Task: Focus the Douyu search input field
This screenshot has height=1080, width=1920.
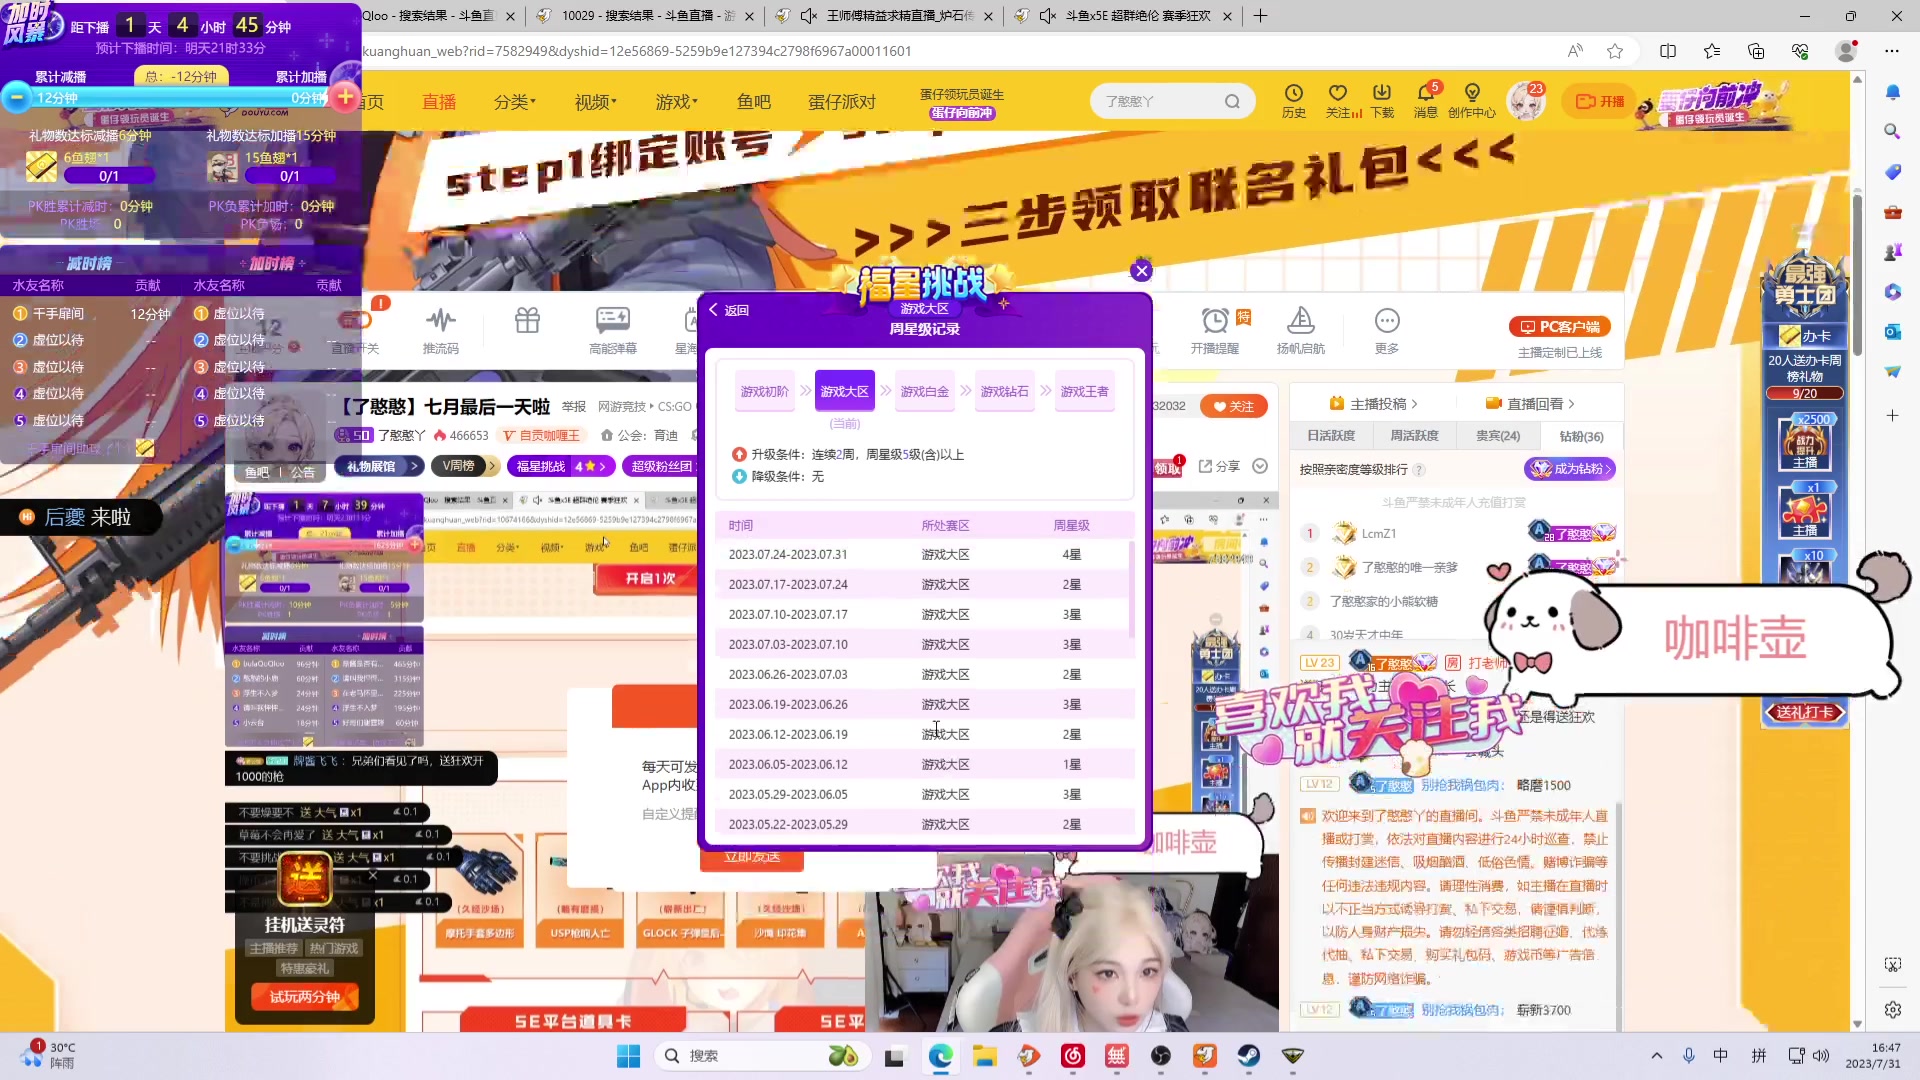Action: (1160, 101)
